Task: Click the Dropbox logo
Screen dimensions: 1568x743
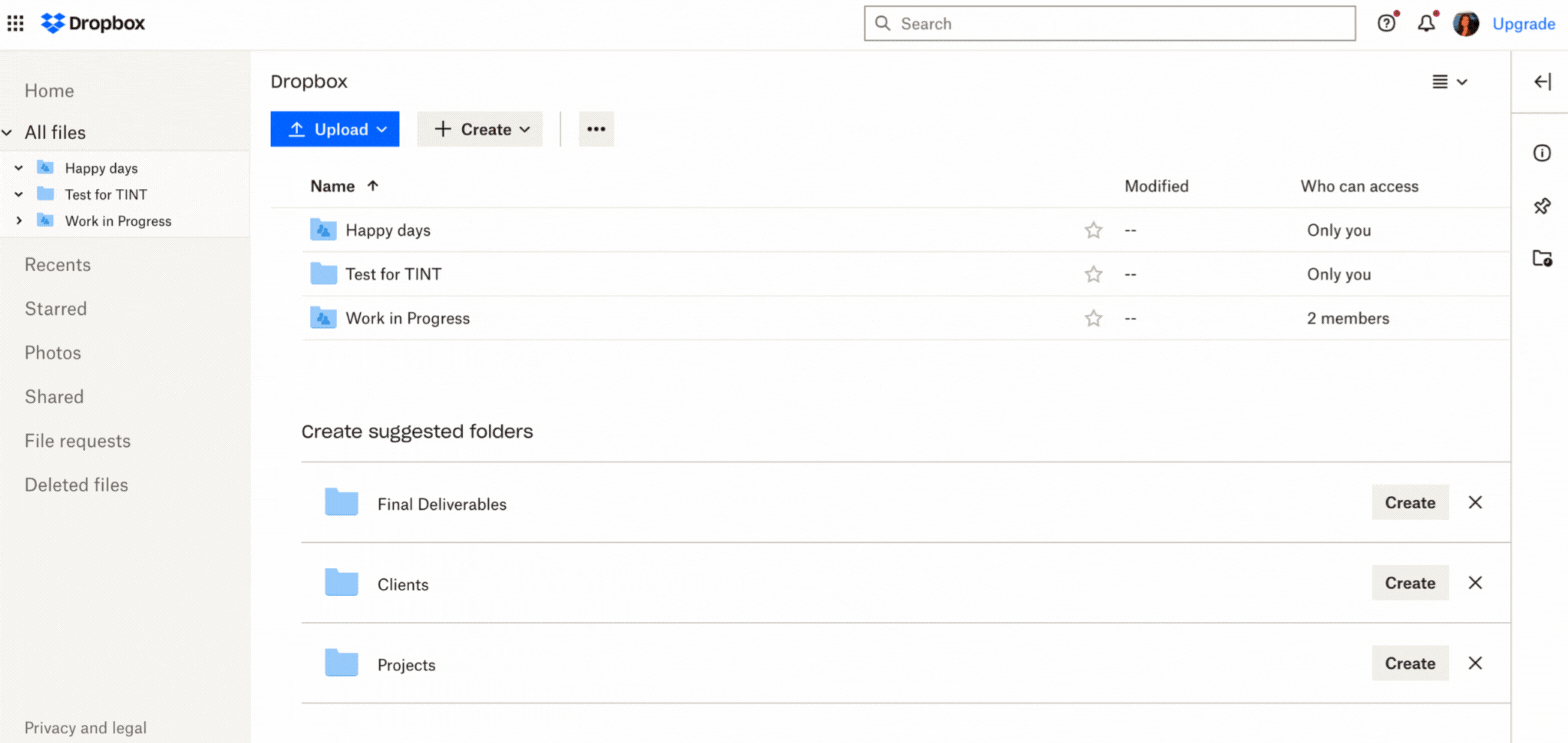Action: pos(93,23)
